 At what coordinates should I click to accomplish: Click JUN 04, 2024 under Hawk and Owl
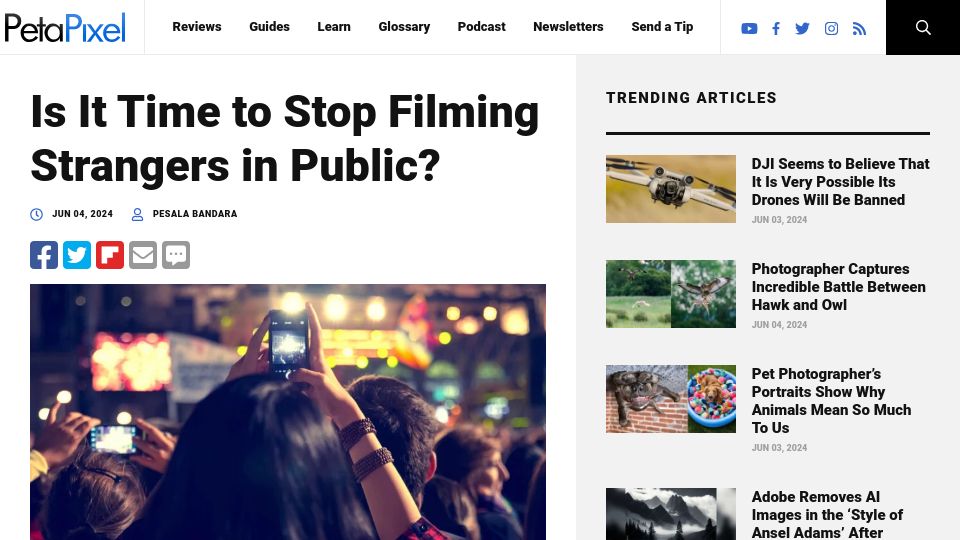tap(779, 324)
